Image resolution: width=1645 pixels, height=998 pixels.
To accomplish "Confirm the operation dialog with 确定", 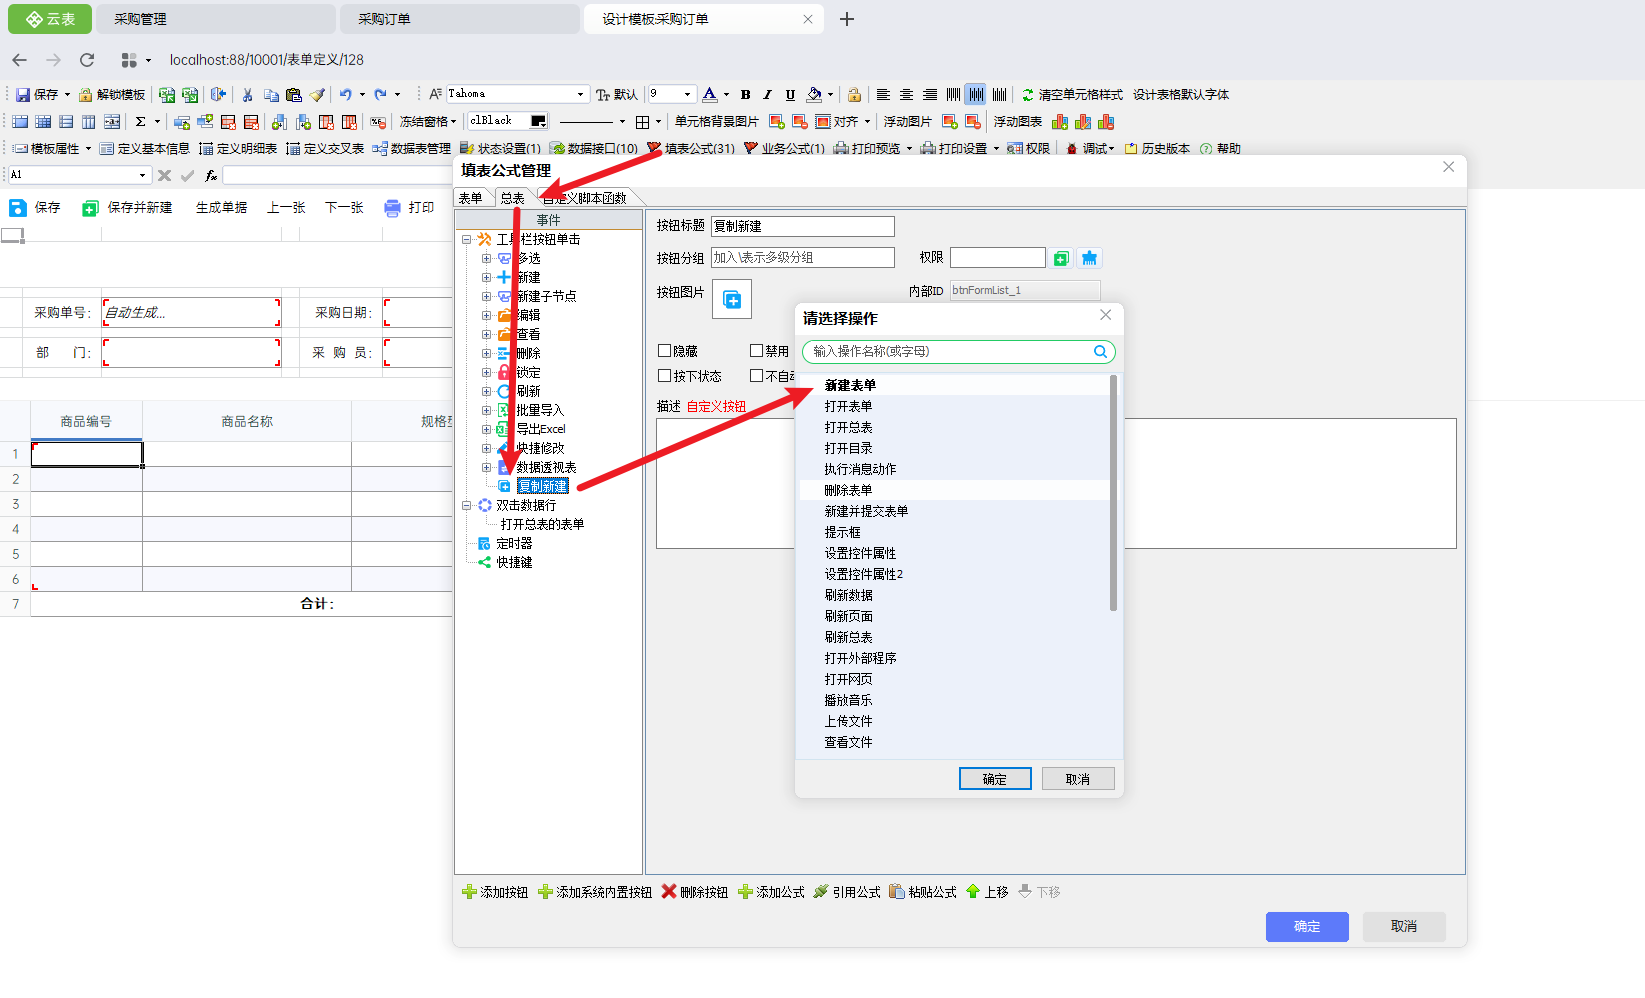I will click(x=995, y=779).
